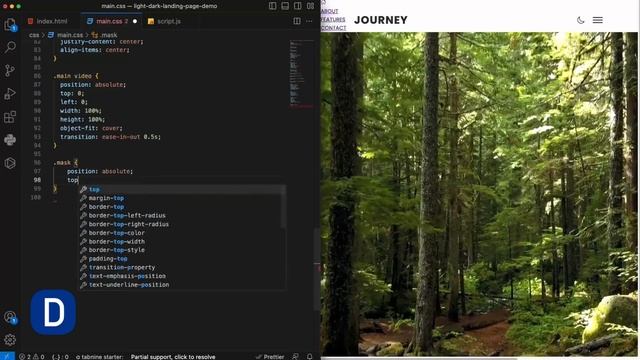Click the JOURNEY logo
The width and height of the screenshot is (640, 360).
(x=381, y=20)
